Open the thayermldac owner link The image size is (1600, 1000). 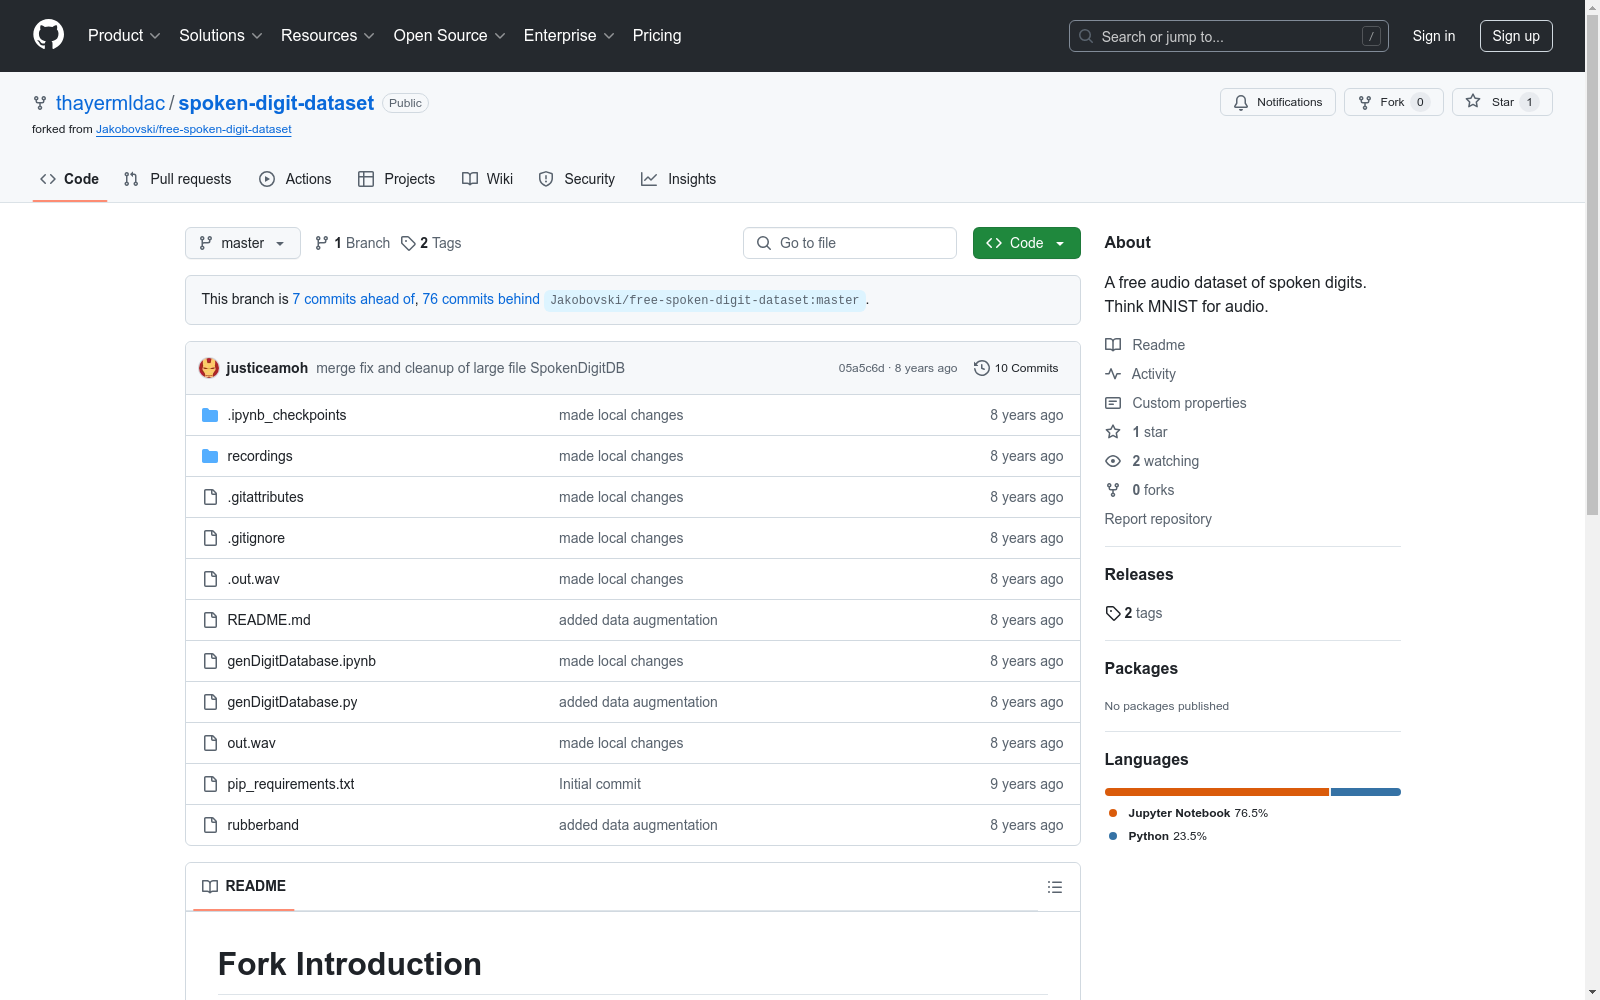point(110,103)
